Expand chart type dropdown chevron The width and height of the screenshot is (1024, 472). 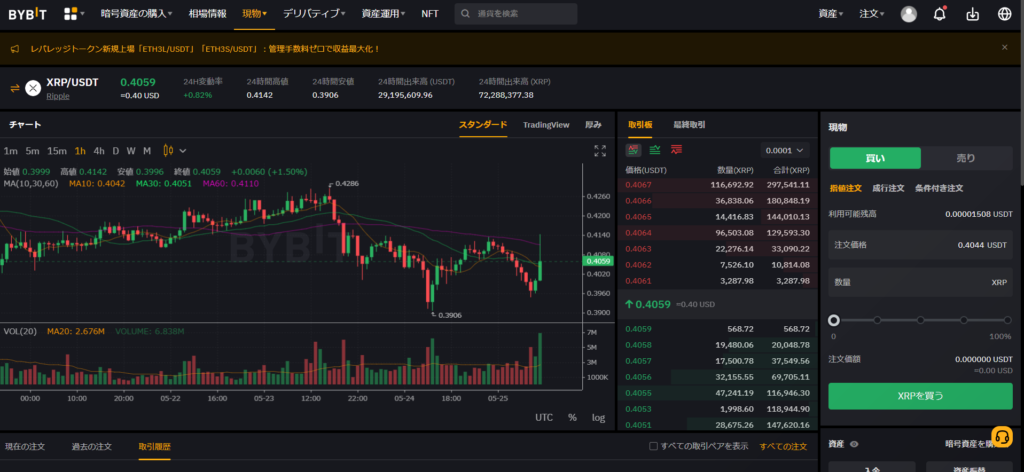[182, 151]
